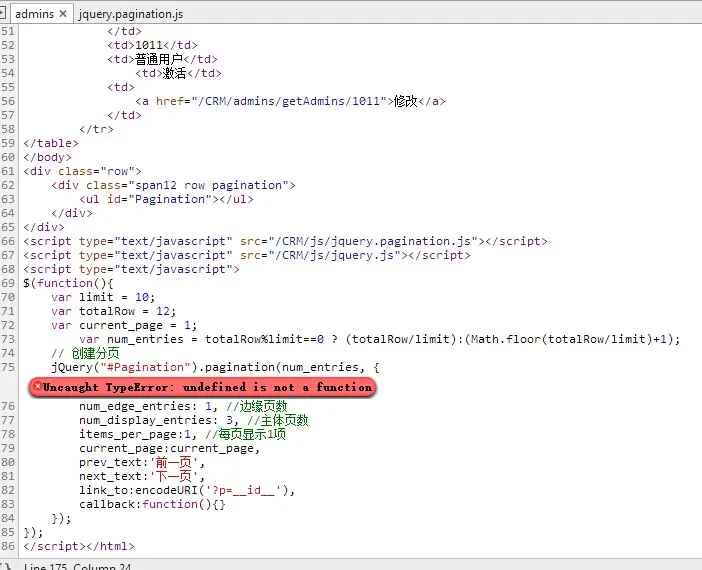Click the next_text '下一页' line
This screenshot has width=702, height=570.
(x=142, y=476)
